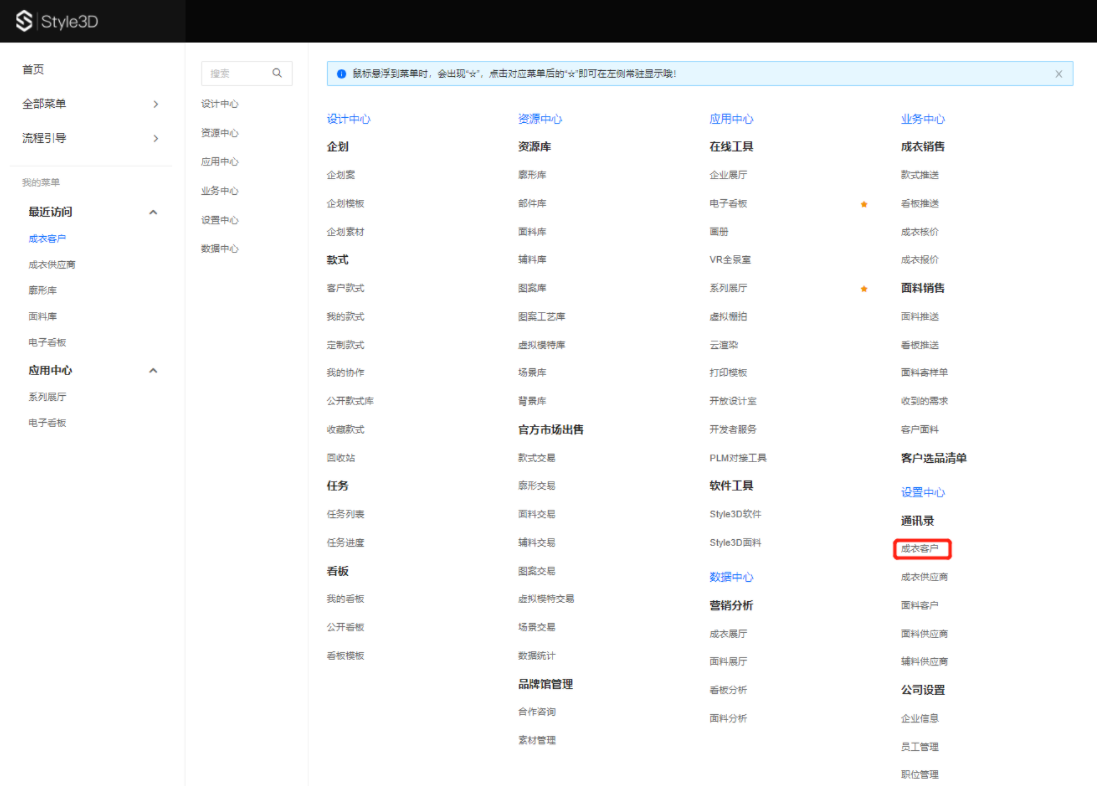
Task: Open 成衣供应商 in recently visited sidebar
Action: click(x=52, y=265)
